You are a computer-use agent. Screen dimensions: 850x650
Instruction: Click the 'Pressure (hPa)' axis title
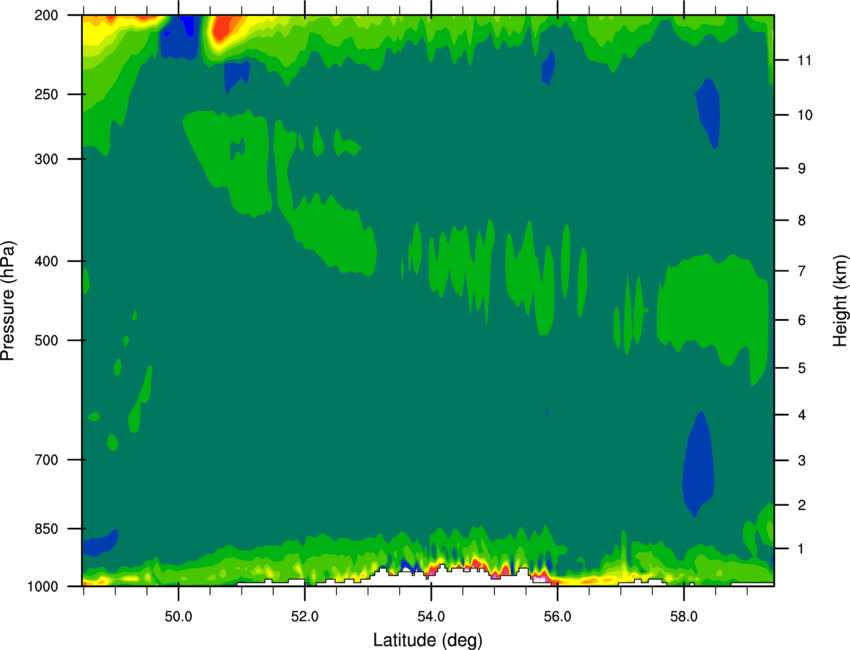click(8, 300)
